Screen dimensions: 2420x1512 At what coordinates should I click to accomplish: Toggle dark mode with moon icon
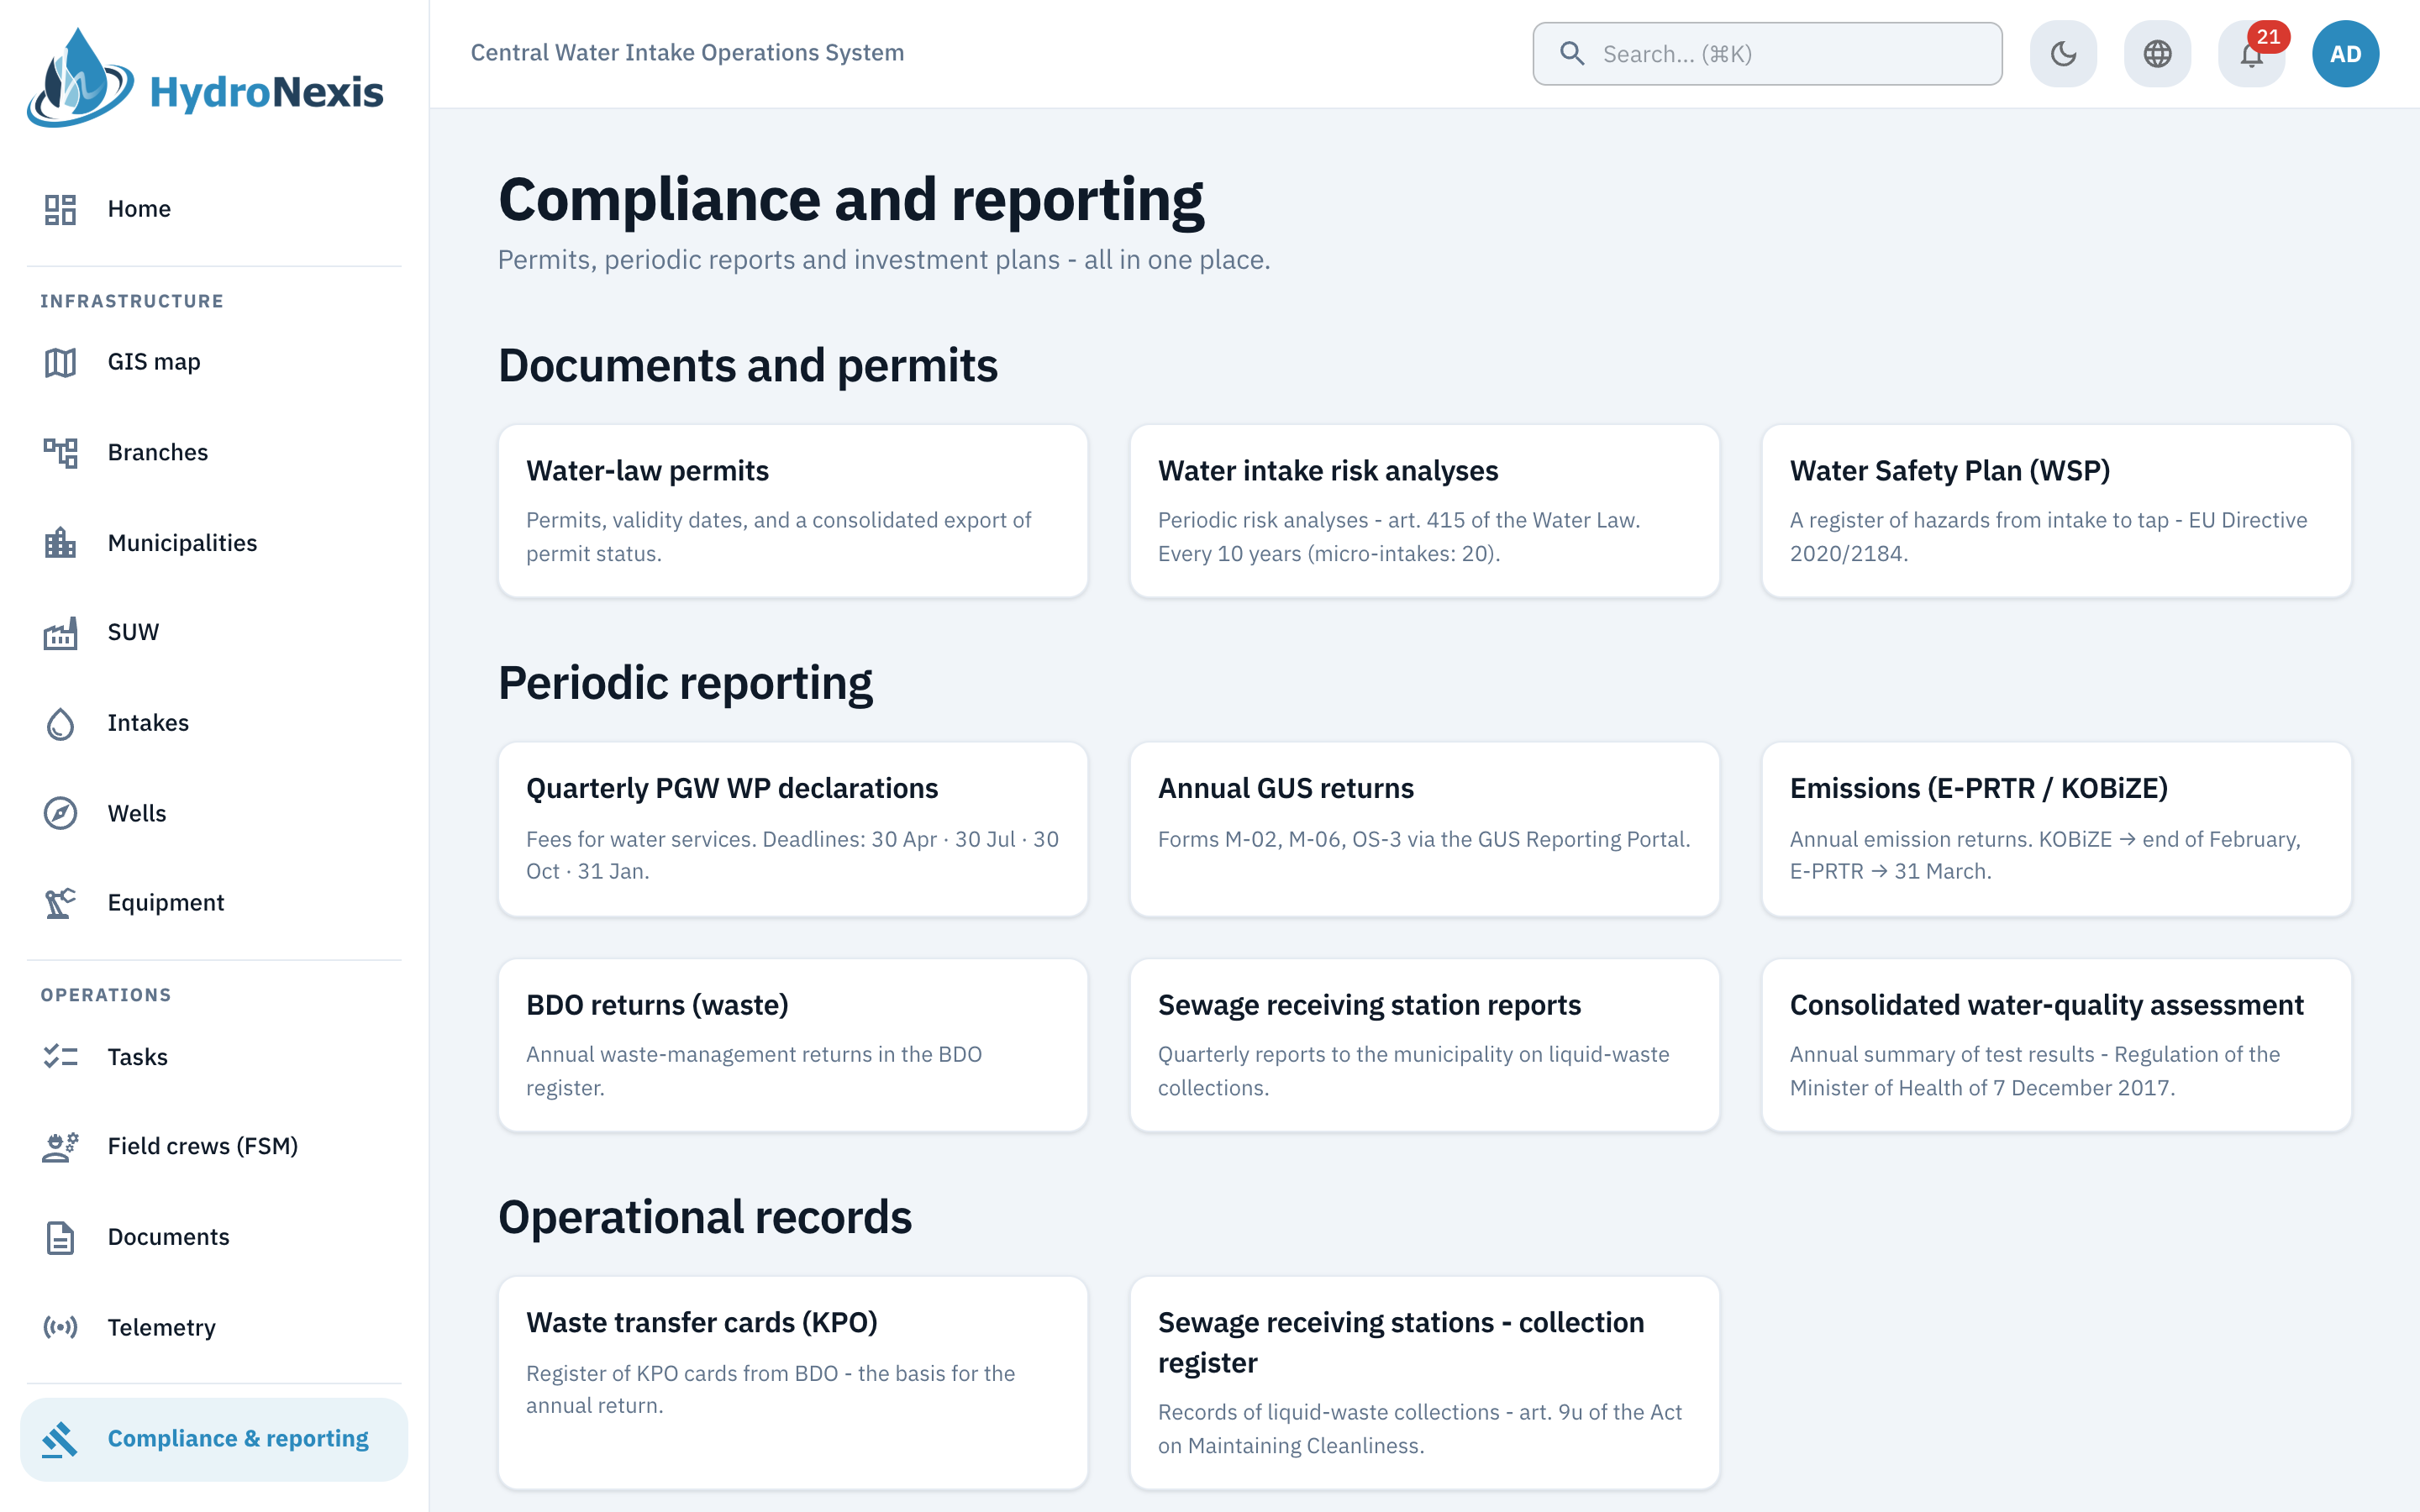coord(2063,54)
